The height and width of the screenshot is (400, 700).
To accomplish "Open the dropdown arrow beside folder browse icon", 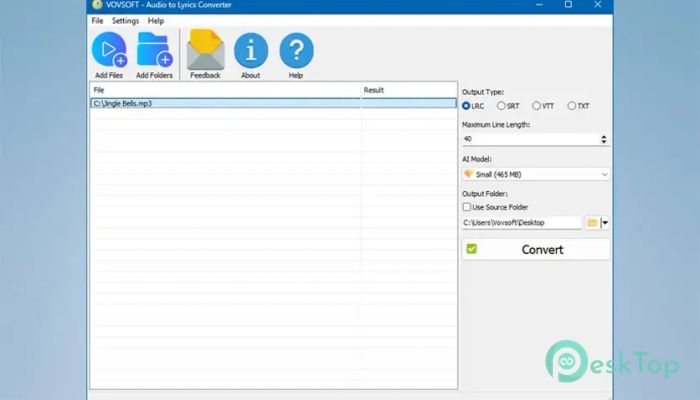I will click(605, 222).
